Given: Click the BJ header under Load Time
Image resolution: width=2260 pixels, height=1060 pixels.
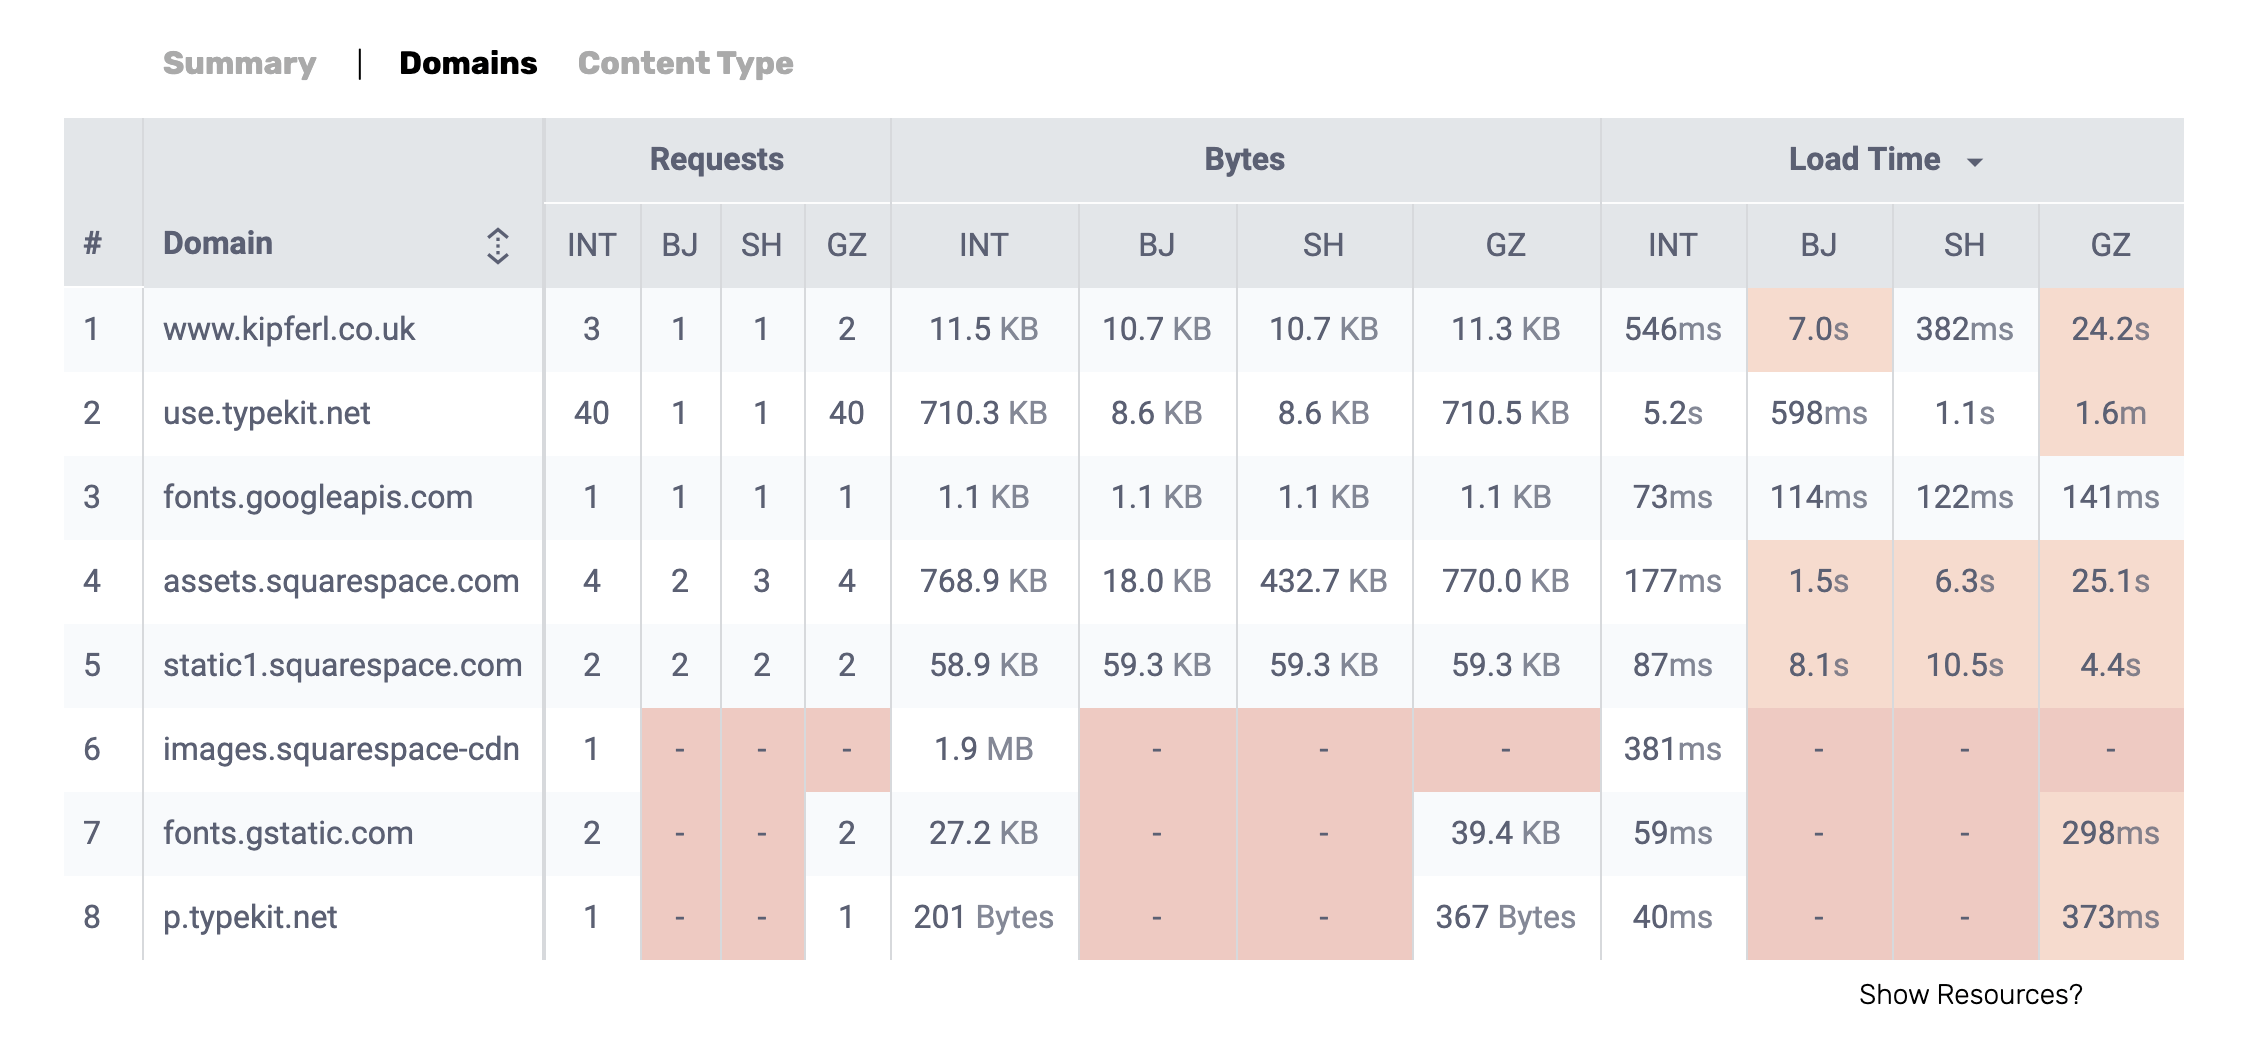Looking at the screenshot, I should [x=1819, y=245].
